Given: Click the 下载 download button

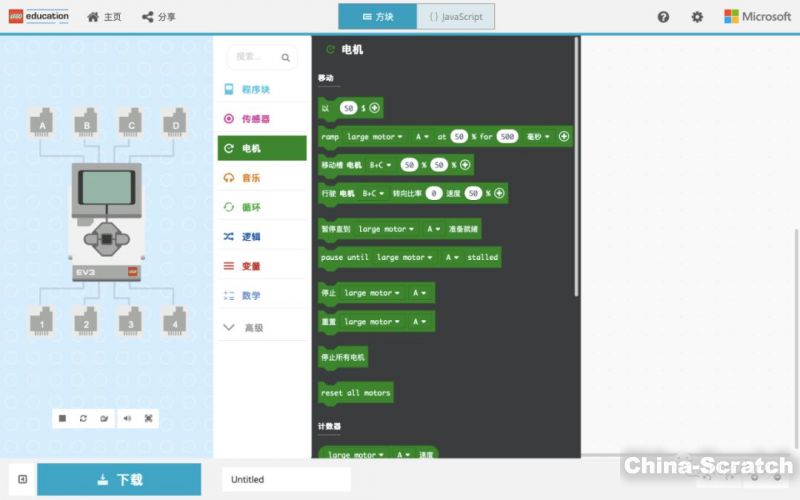Looking at the screenshot, I should tap(119, 479).
